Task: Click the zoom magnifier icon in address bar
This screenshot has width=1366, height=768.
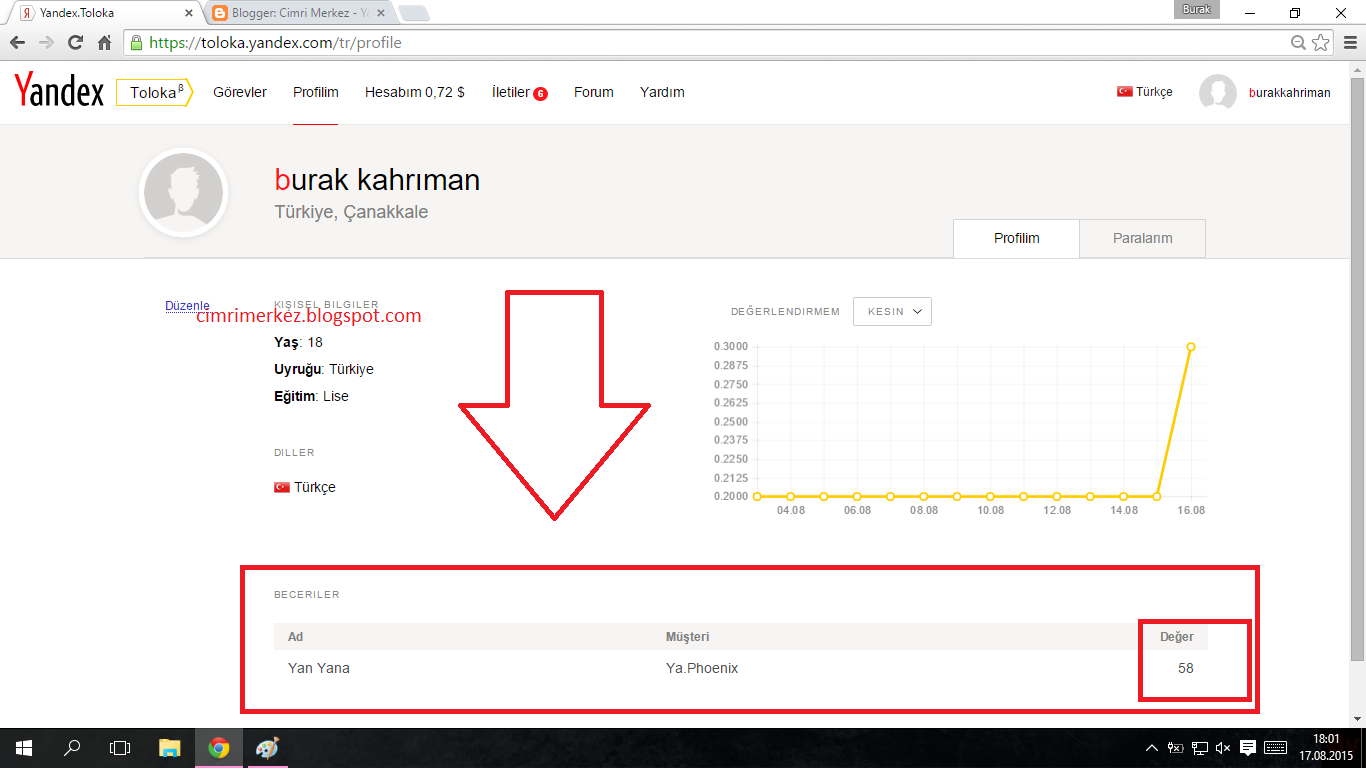Action: click(x=1298, y=43)
